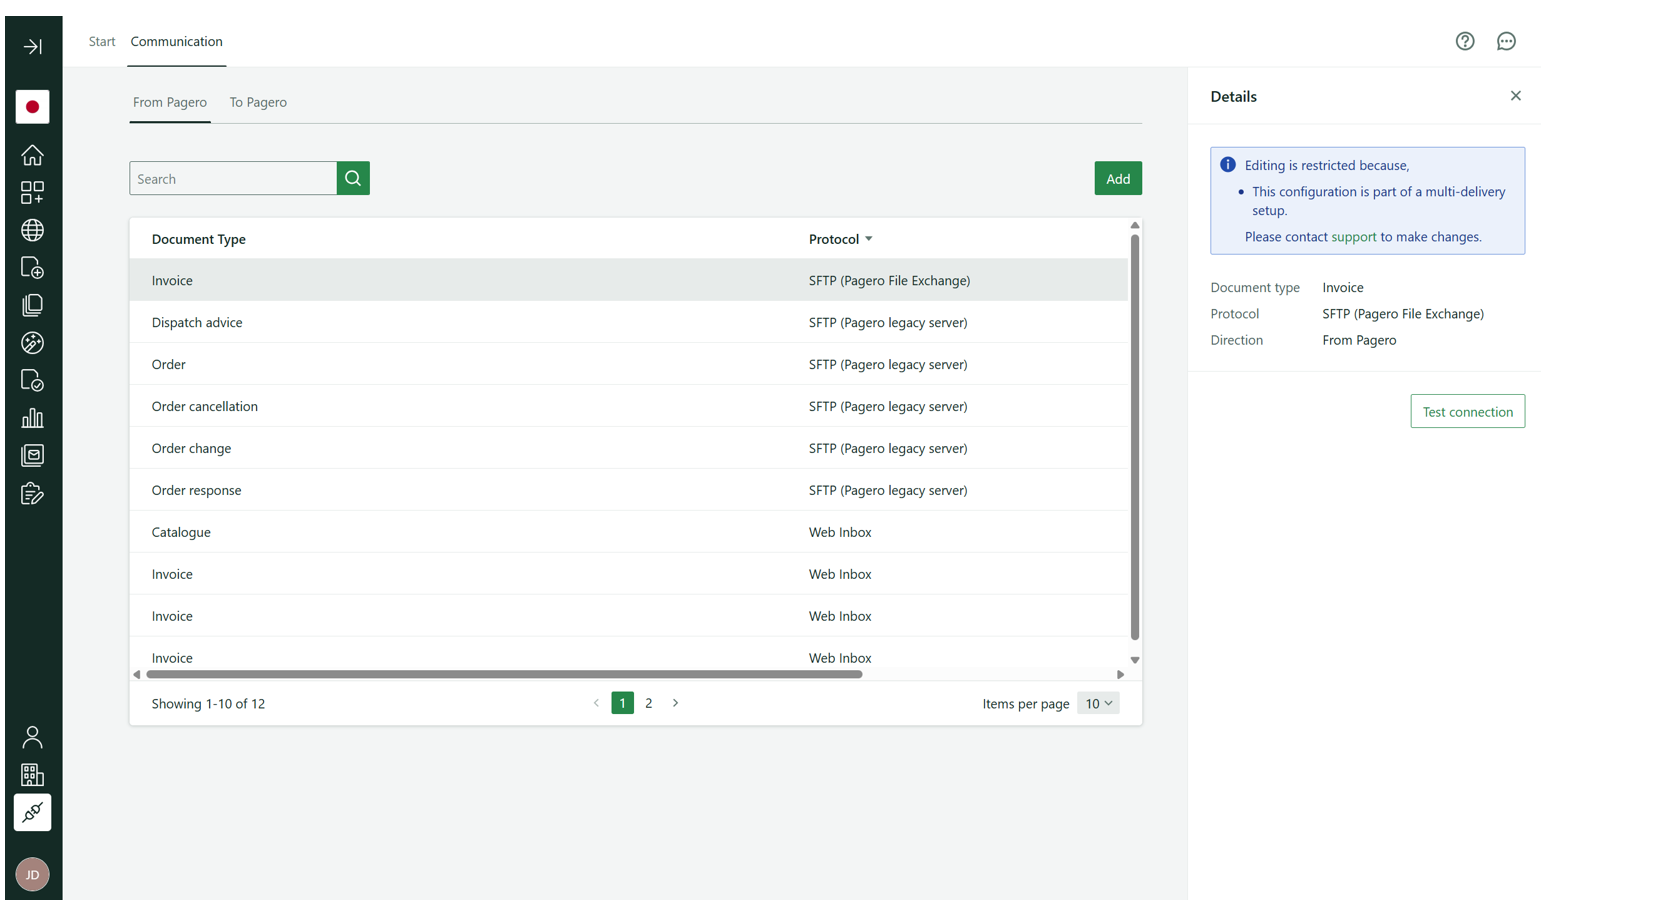Screen dimensions: 1665x909
Task: Open the bar chart reports icon
Action: [x=32, y=418]
